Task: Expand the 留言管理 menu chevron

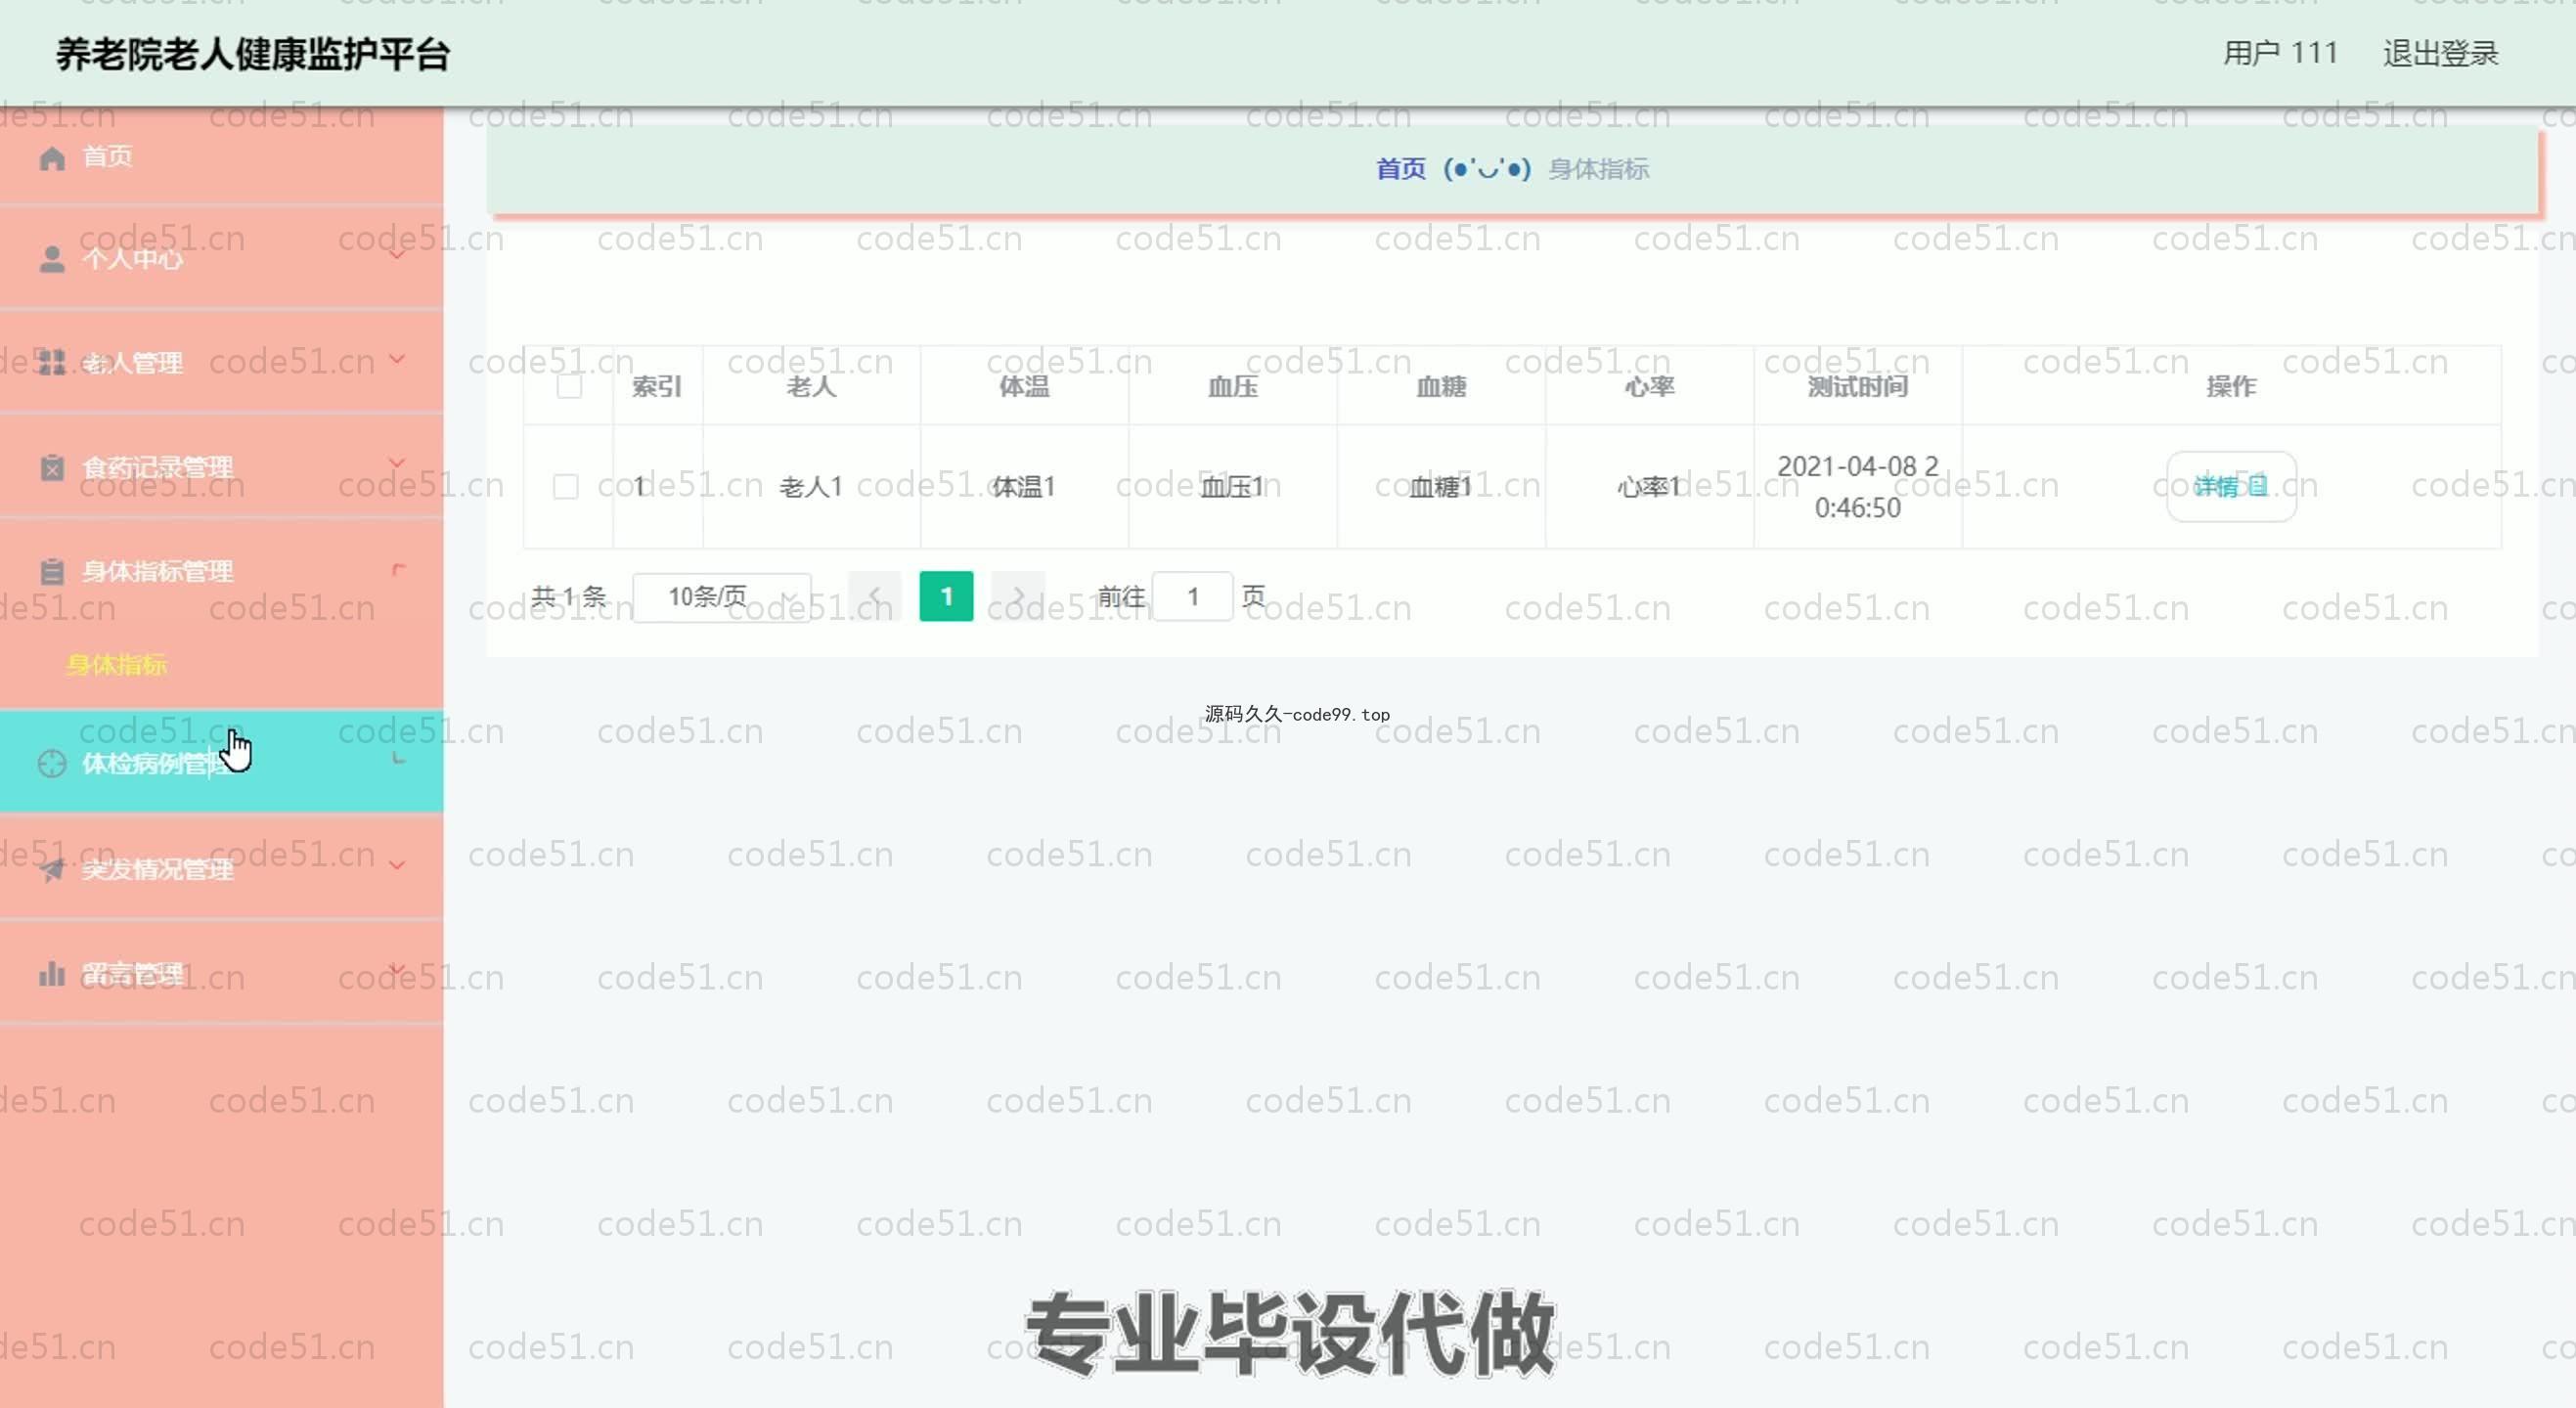Action: (397, 969)
